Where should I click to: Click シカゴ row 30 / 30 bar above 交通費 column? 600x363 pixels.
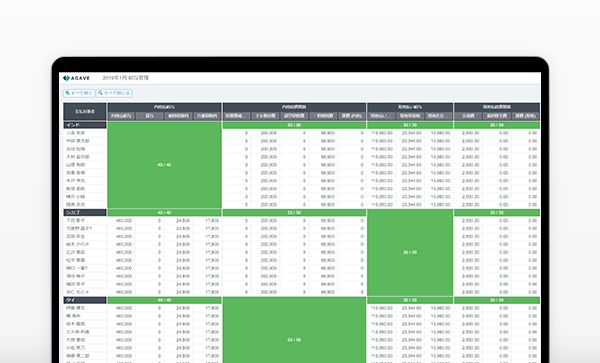[497, 212]
